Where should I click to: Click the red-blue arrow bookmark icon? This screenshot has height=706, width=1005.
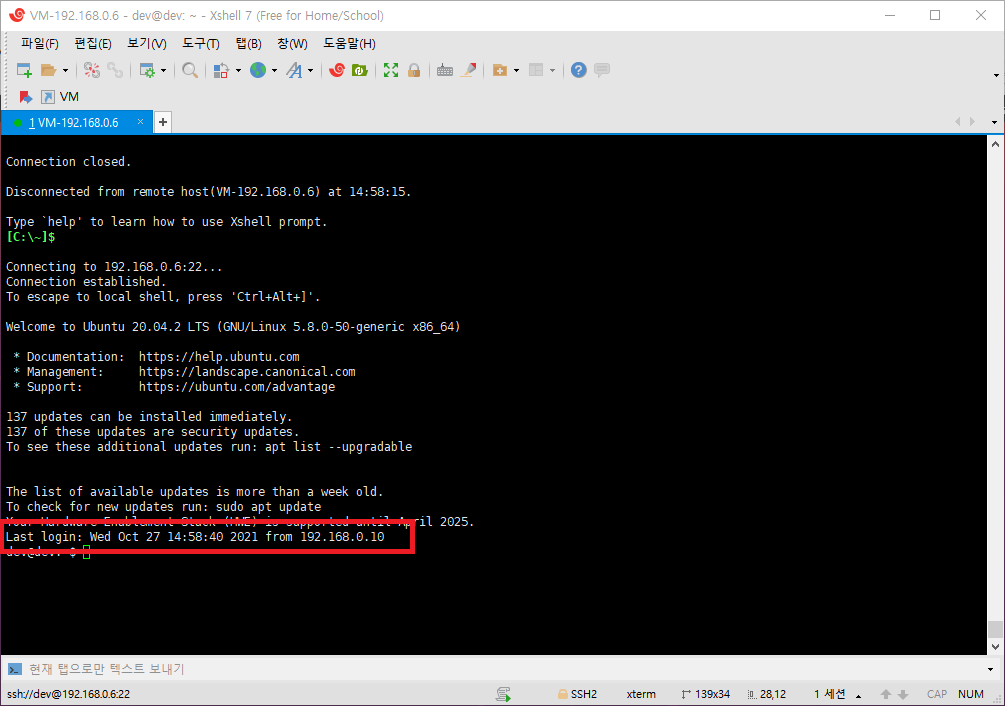click(26, 97)
